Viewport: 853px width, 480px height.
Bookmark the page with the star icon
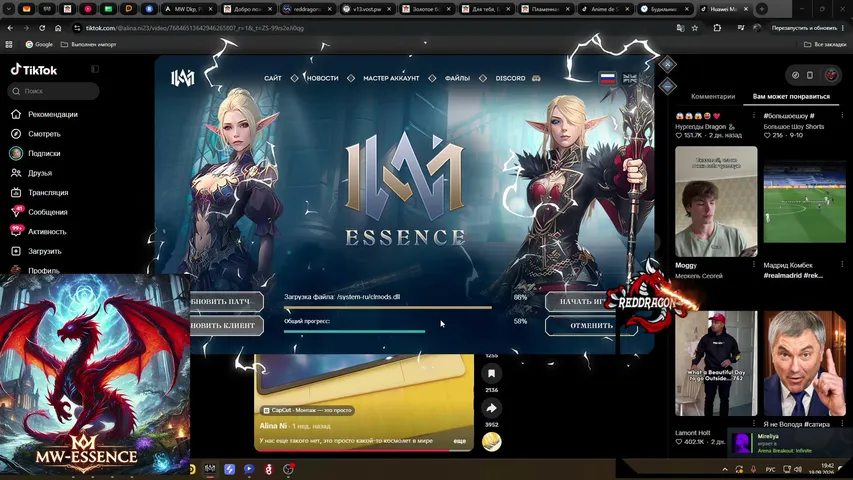pos(695,28)
